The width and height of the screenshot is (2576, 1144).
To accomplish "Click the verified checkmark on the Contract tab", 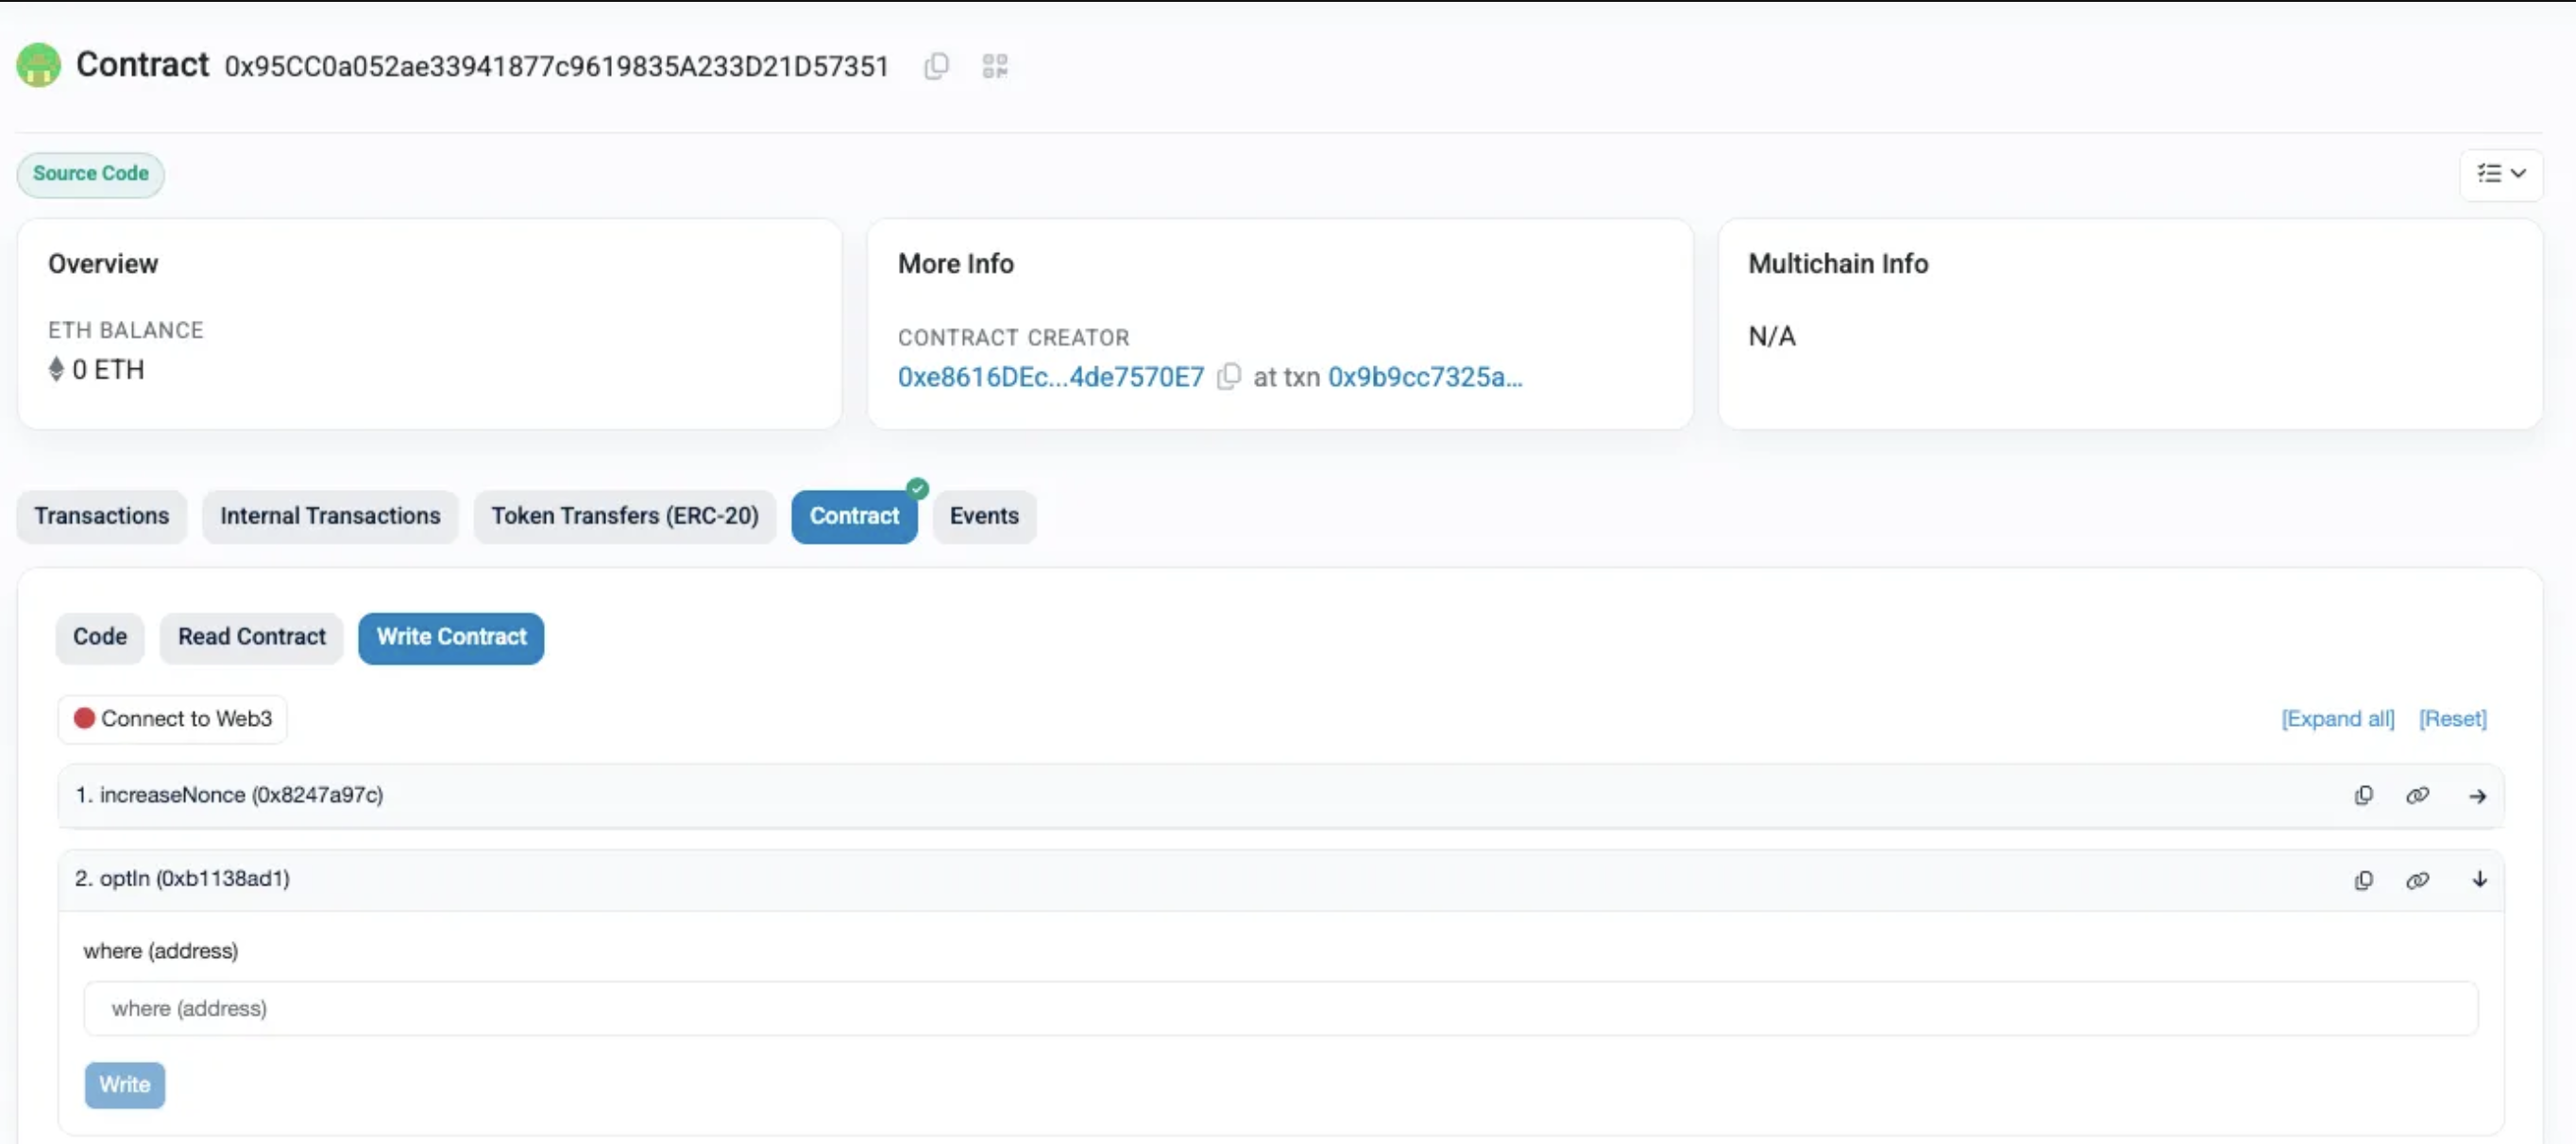I will click(x=916, y=489).
